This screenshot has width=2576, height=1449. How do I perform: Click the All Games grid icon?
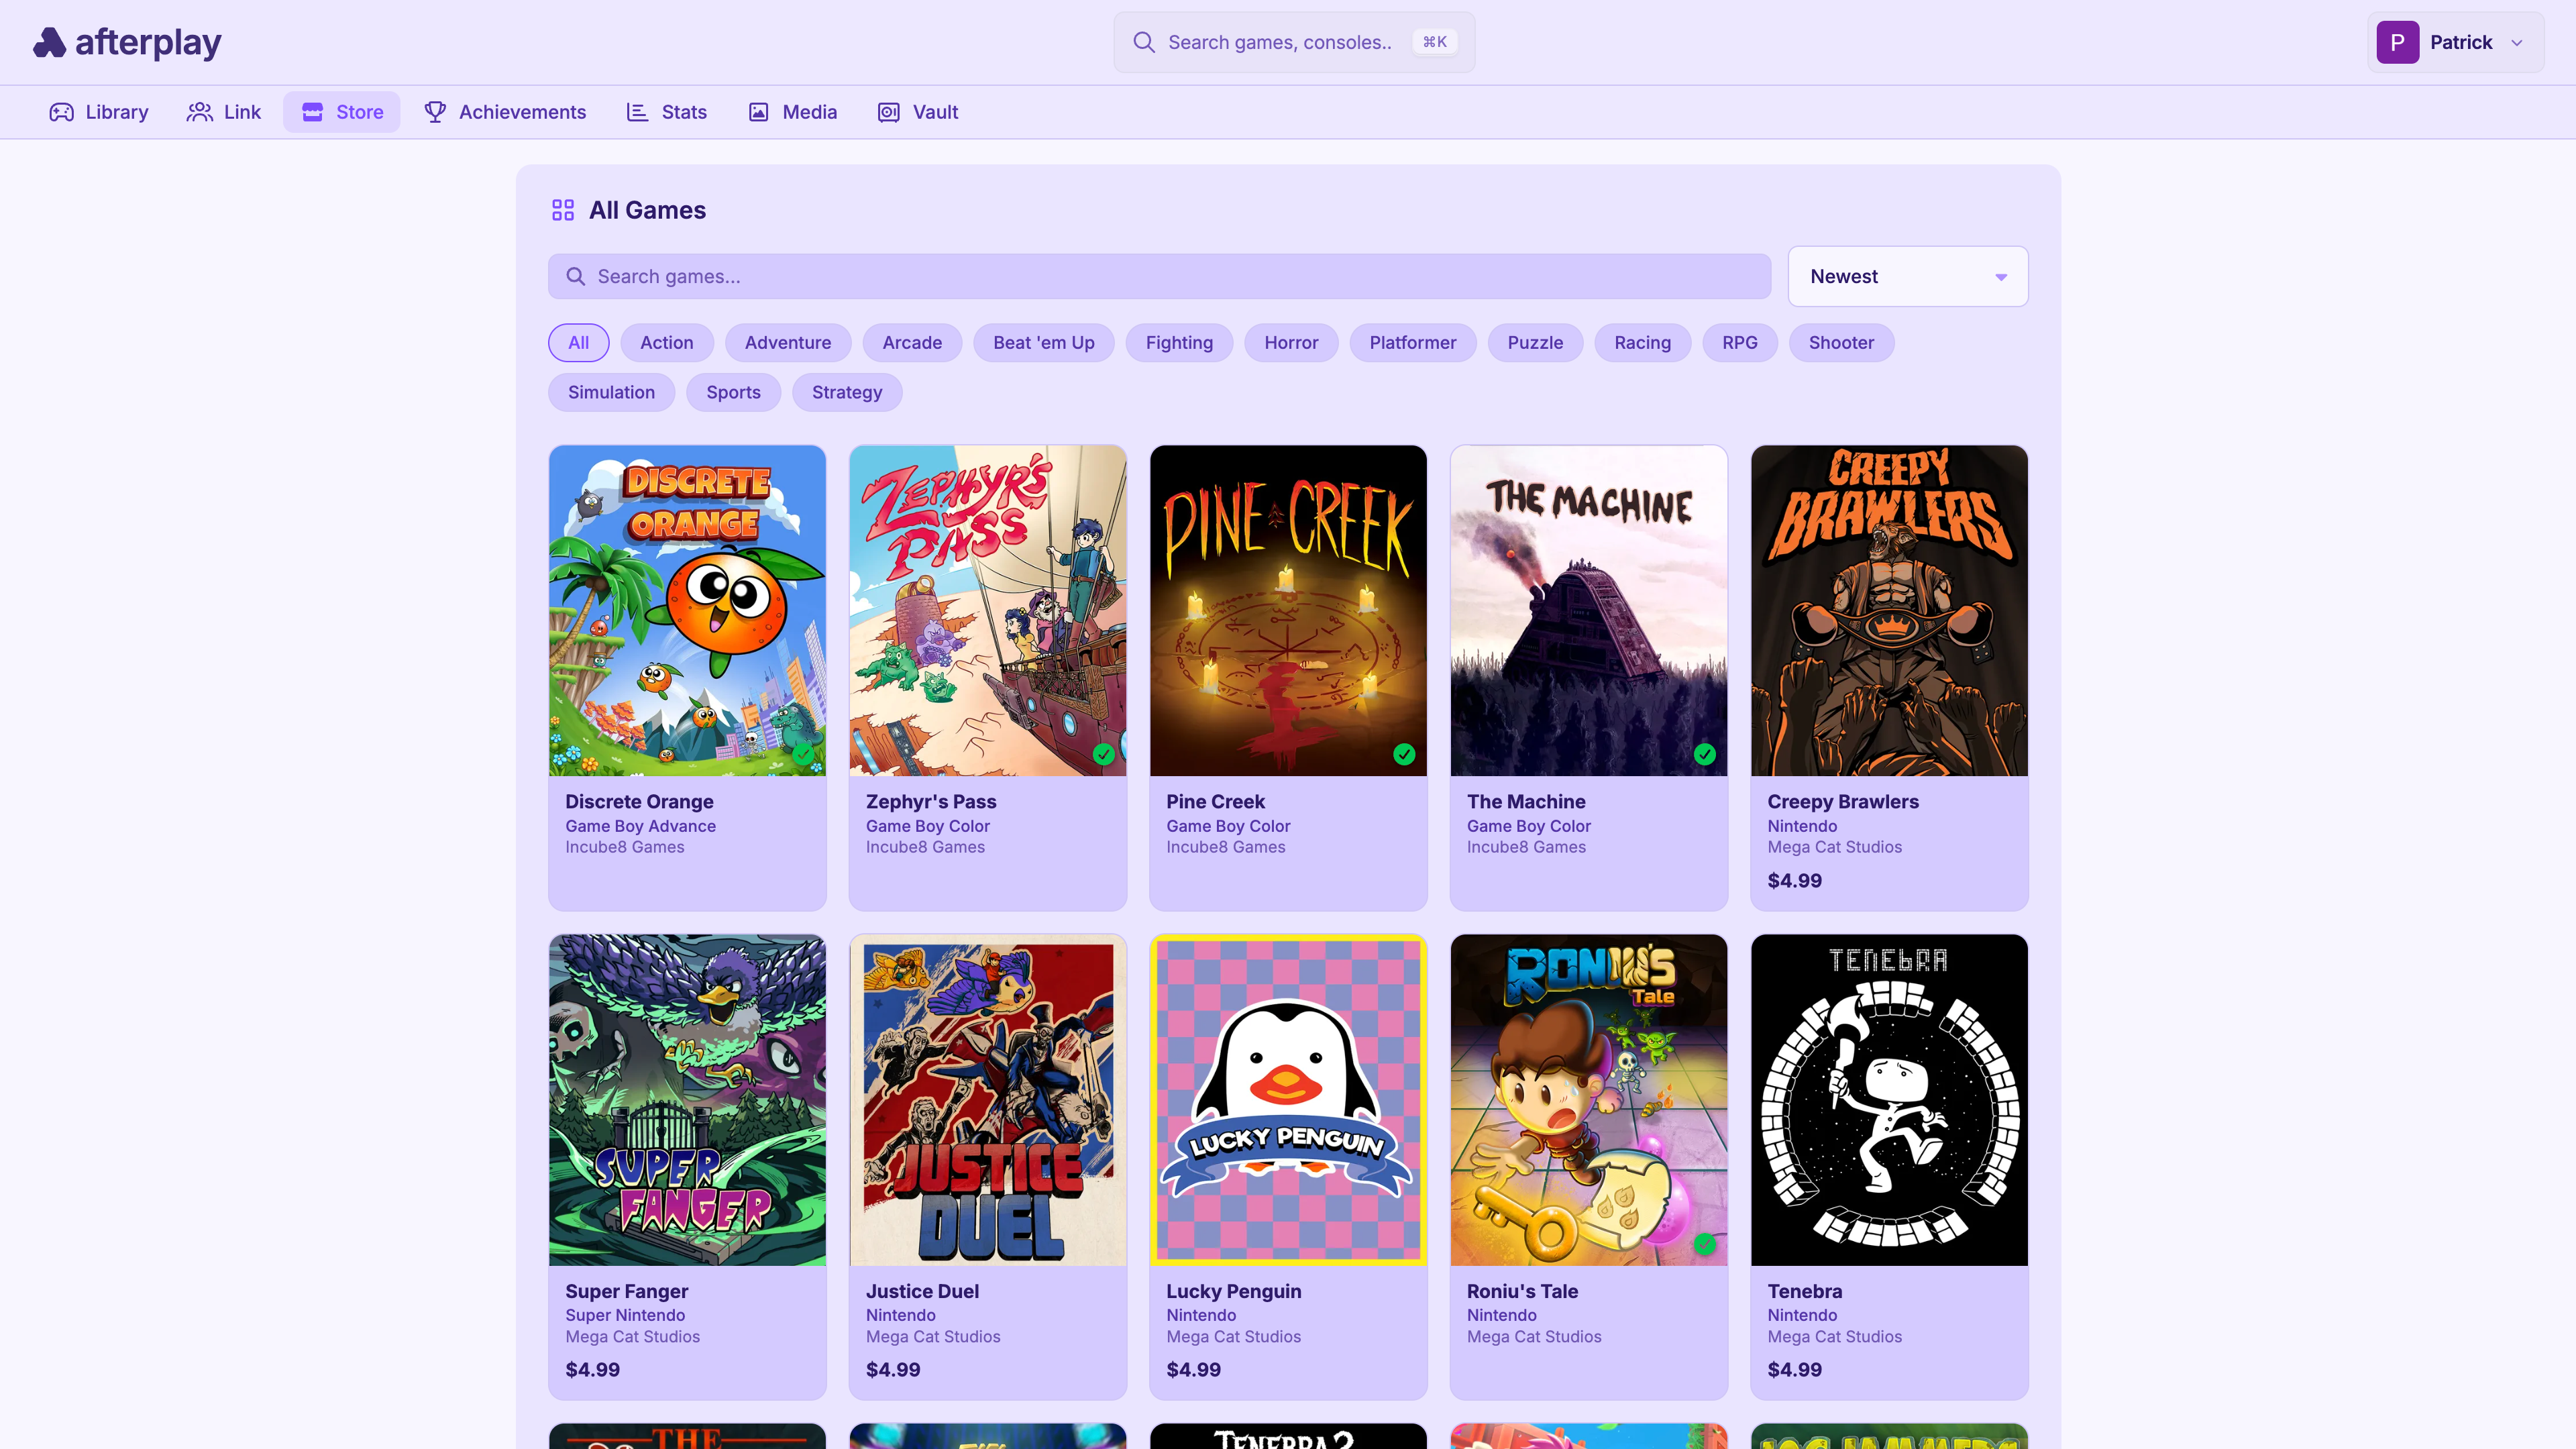(563, 210)
